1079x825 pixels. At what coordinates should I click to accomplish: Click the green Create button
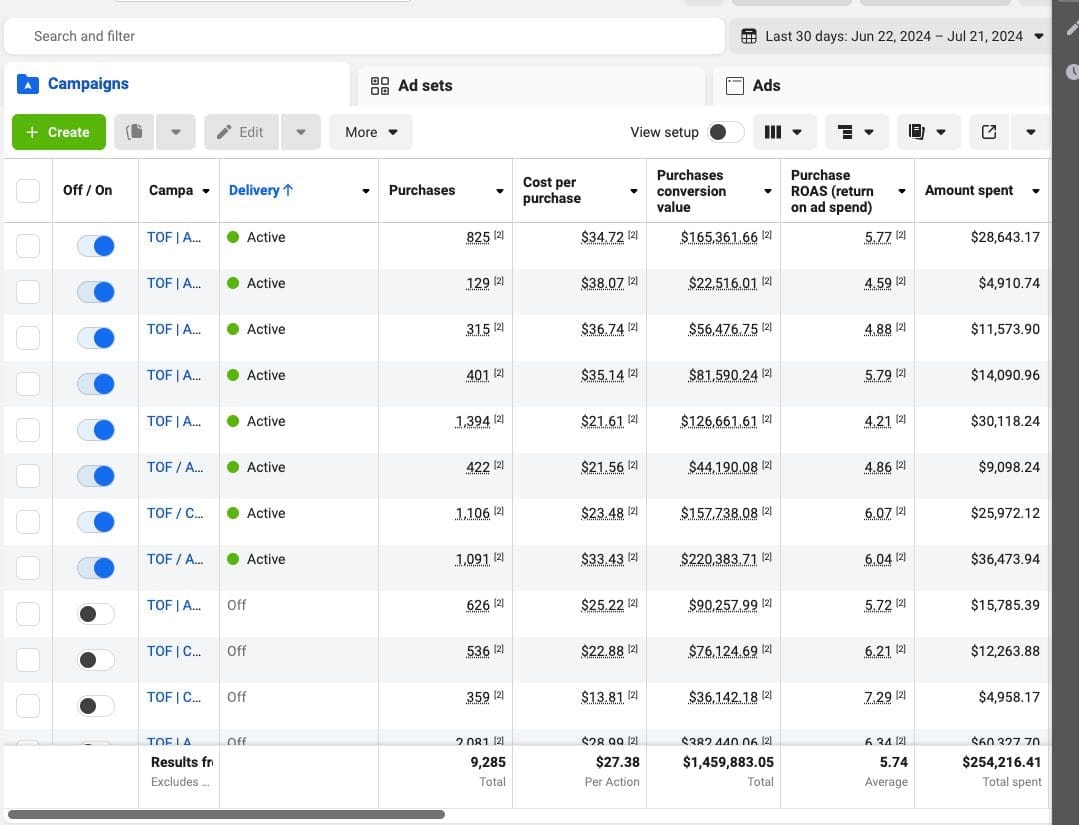tap(59, 131)
